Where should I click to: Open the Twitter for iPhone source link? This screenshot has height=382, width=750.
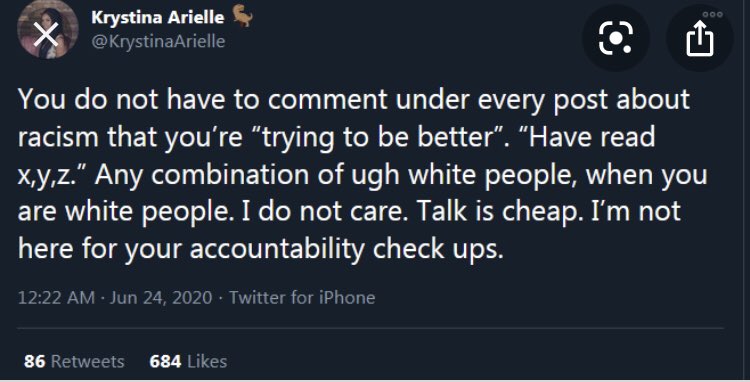click(302, 298)
